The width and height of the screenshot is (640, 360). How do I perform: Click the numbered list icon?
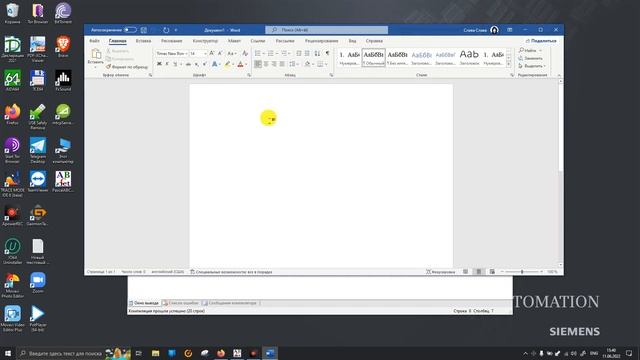(270, 53)
